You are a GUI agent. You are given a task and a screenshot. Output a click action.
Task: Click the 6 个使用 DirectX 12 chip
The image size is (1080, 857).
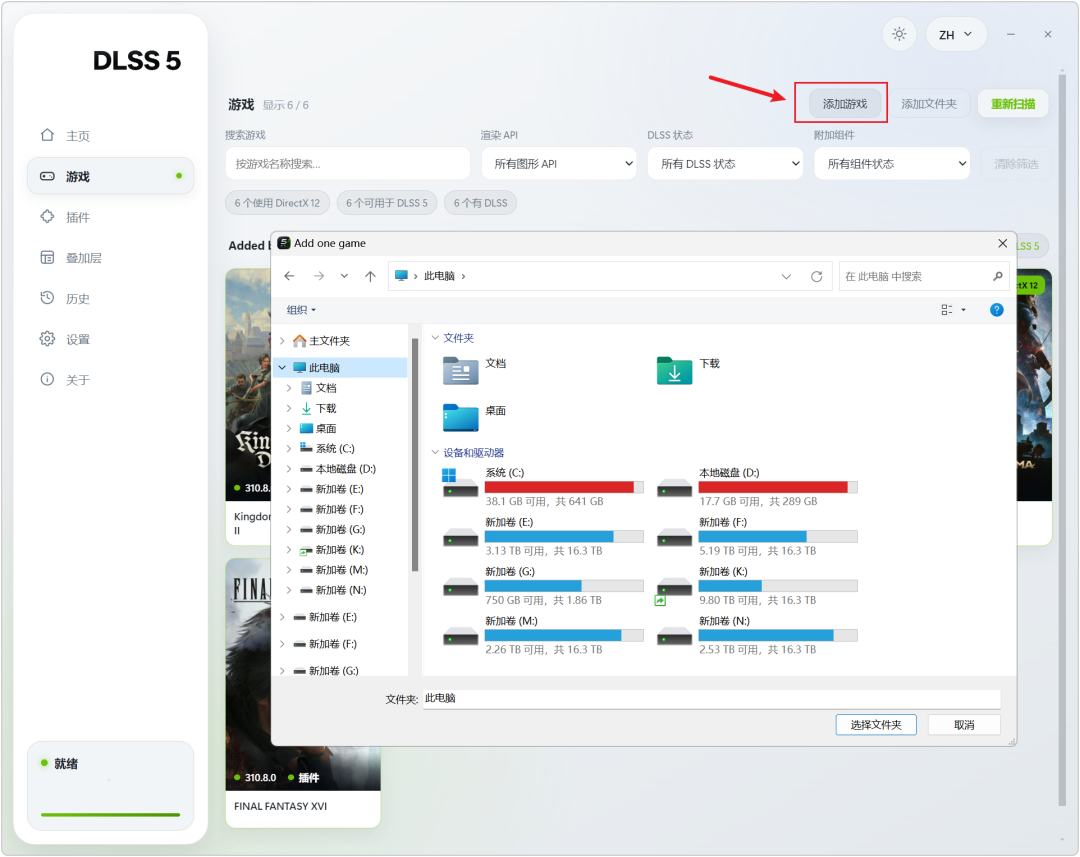(x=277, y=203)
